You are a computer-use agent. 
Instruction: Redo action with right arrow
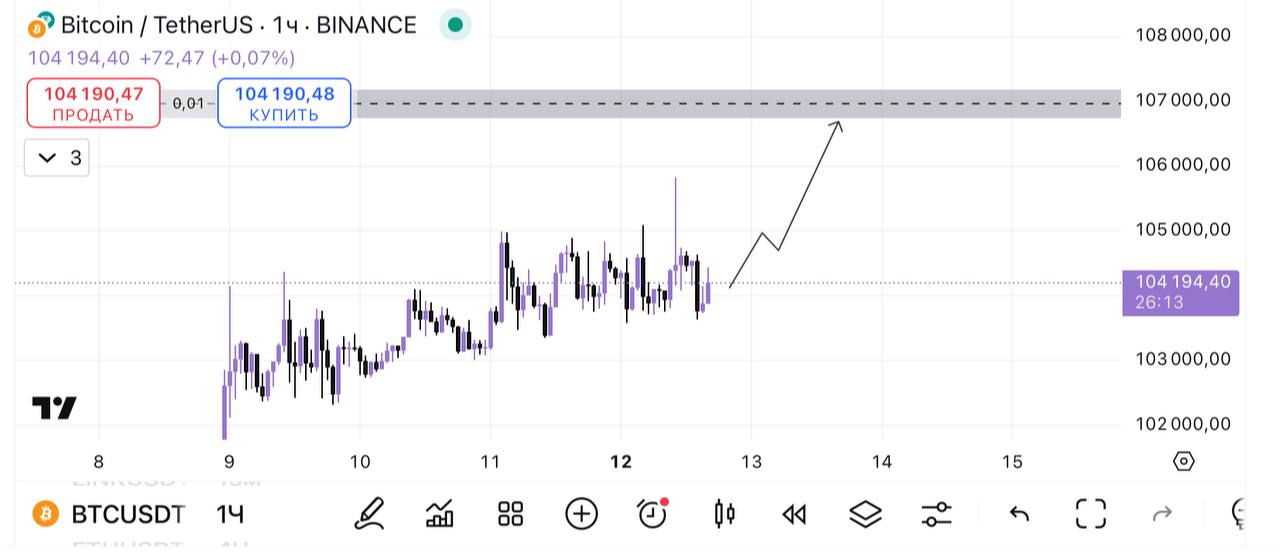pyautogui.click(x=1162, y=514)
